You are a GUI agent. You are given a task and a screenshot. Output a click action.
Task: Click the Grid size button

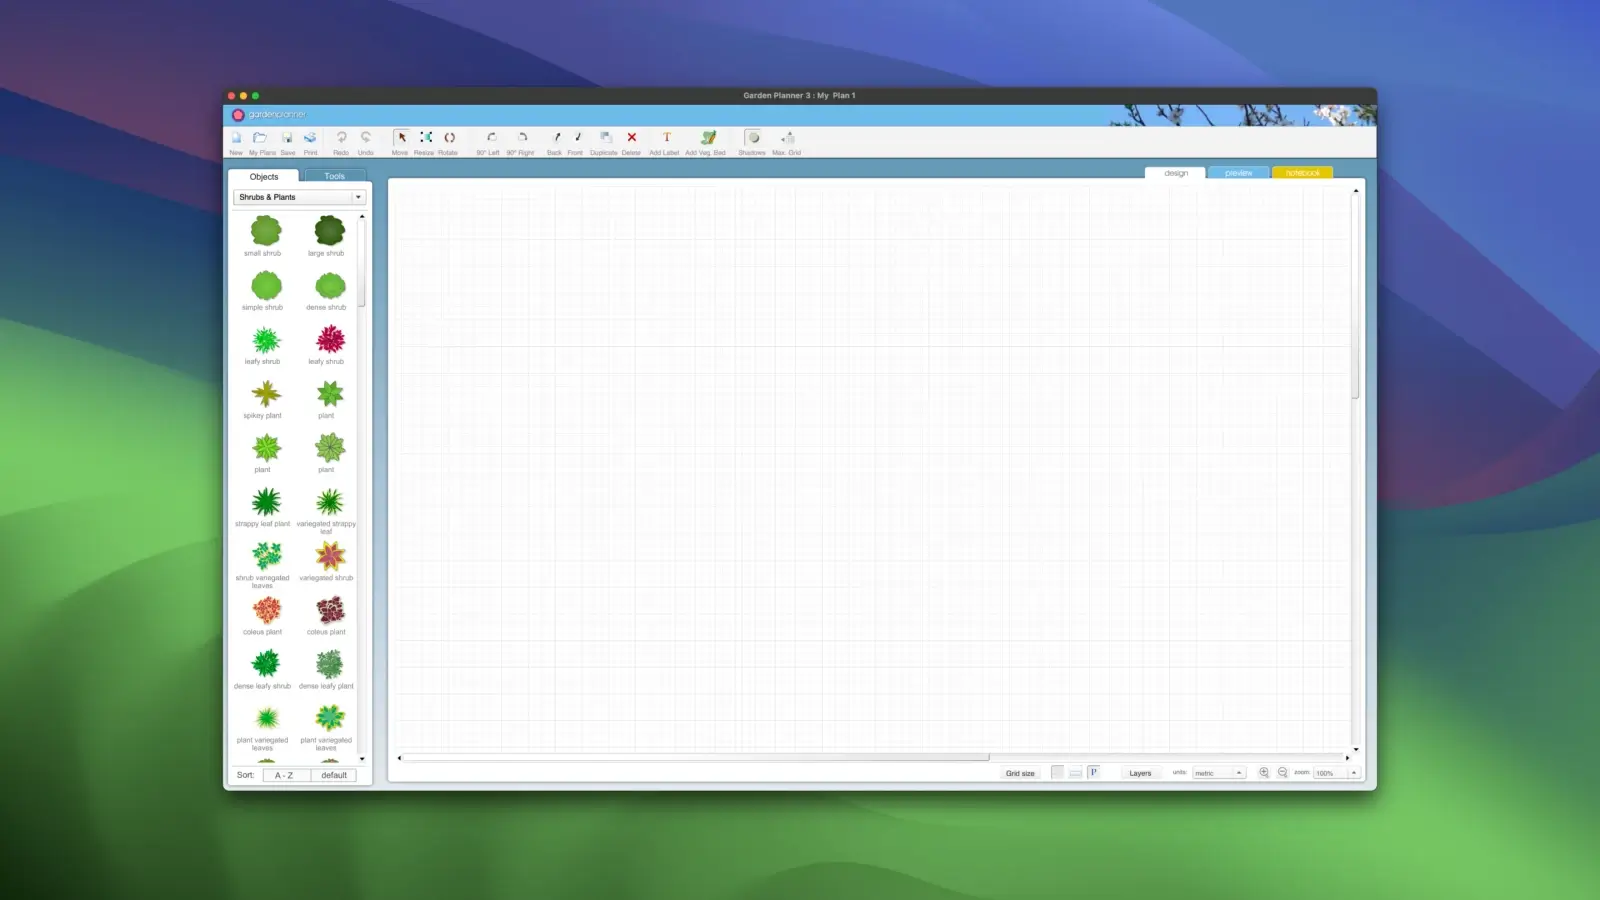(1020, 773)
